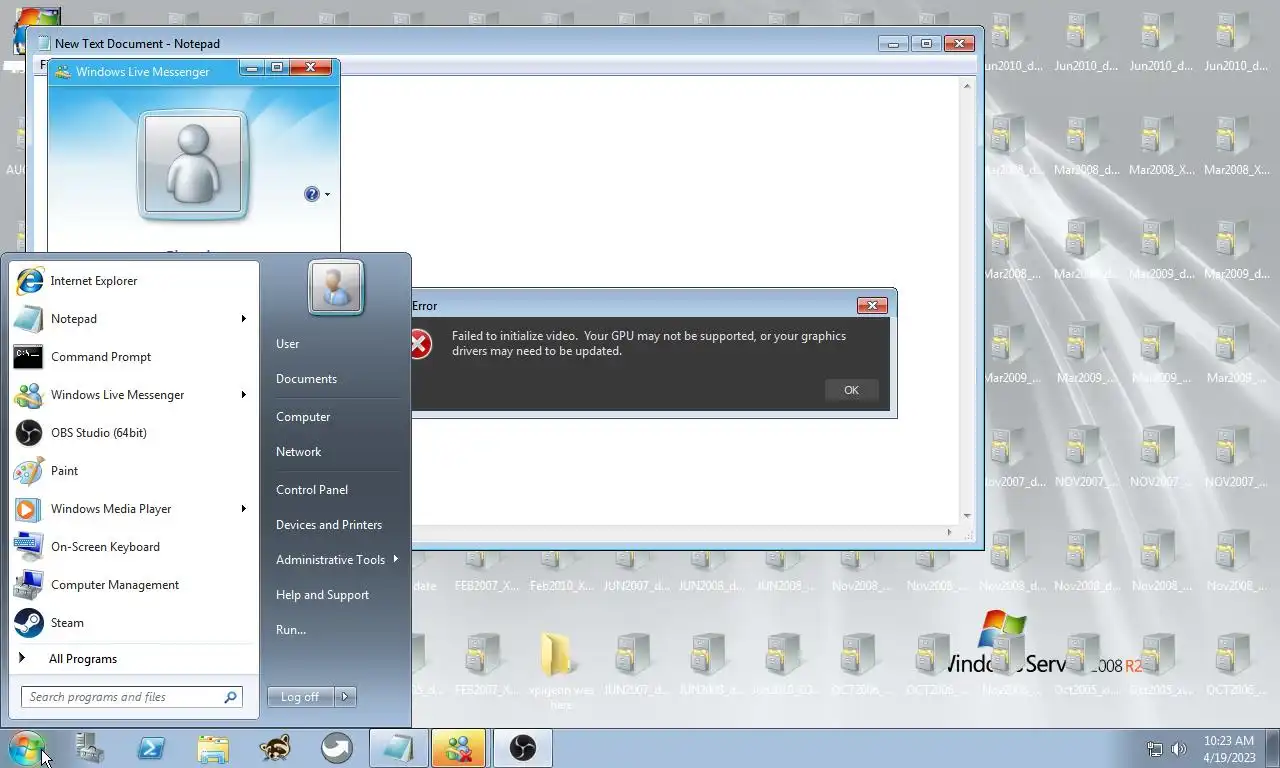1280x768 pixels.
Task: Click the help icon in Windows Live Messenger
Action: click(x=312, y=194)
